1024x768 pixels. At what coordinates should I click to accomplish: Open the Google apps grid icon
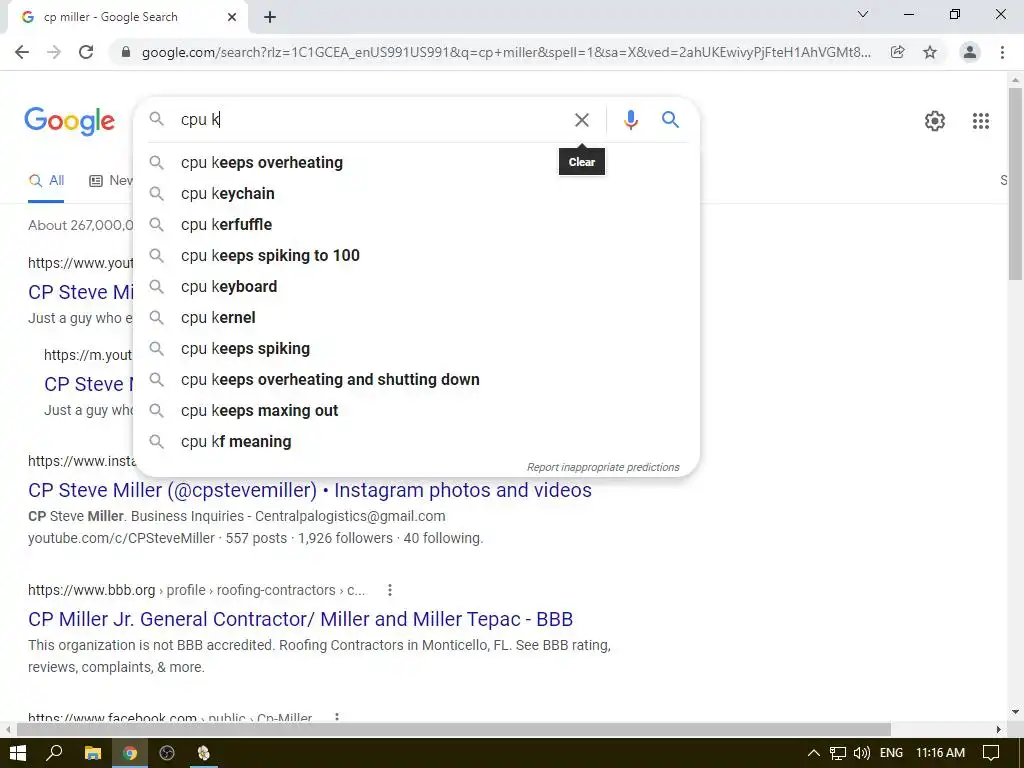pos(980,121)
